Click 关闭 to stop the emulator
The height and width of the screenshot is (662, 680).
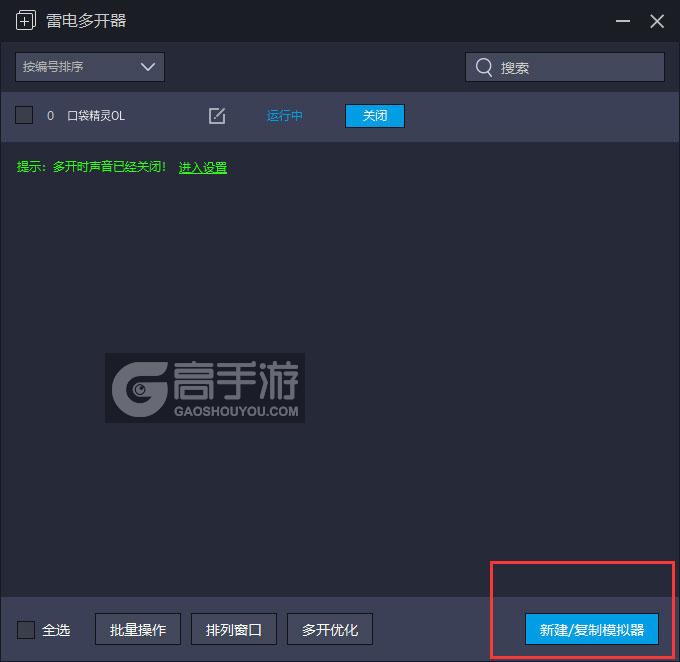pos(375,116)
